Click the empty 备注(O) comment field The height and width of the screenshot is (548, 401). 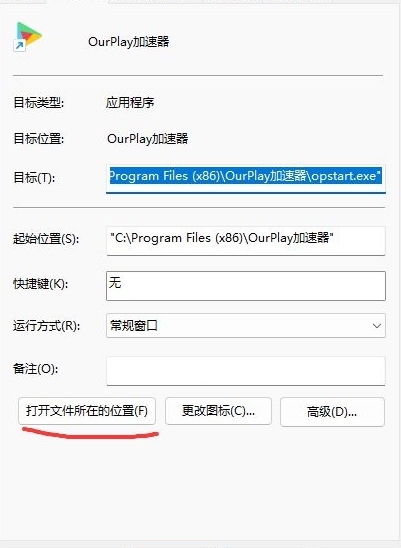pyautogui.click(x=246, y=370)
